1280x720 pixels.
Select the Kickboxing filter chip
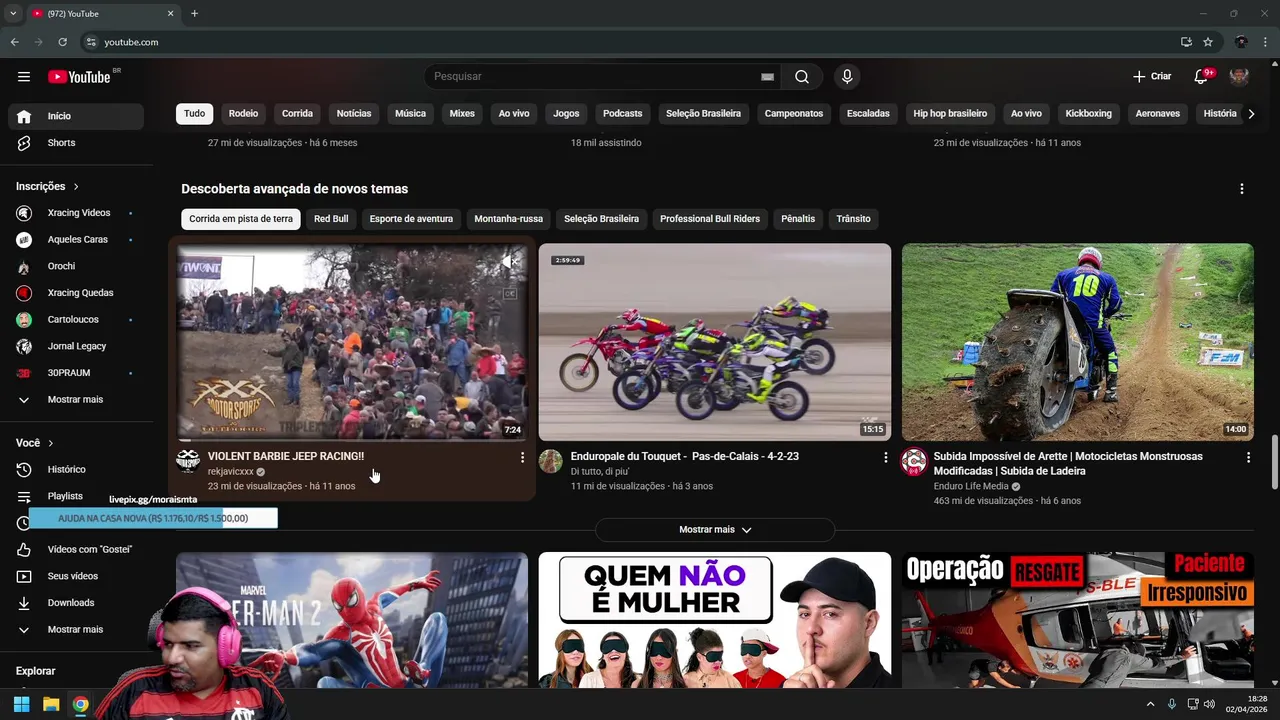click(1088, 114)
